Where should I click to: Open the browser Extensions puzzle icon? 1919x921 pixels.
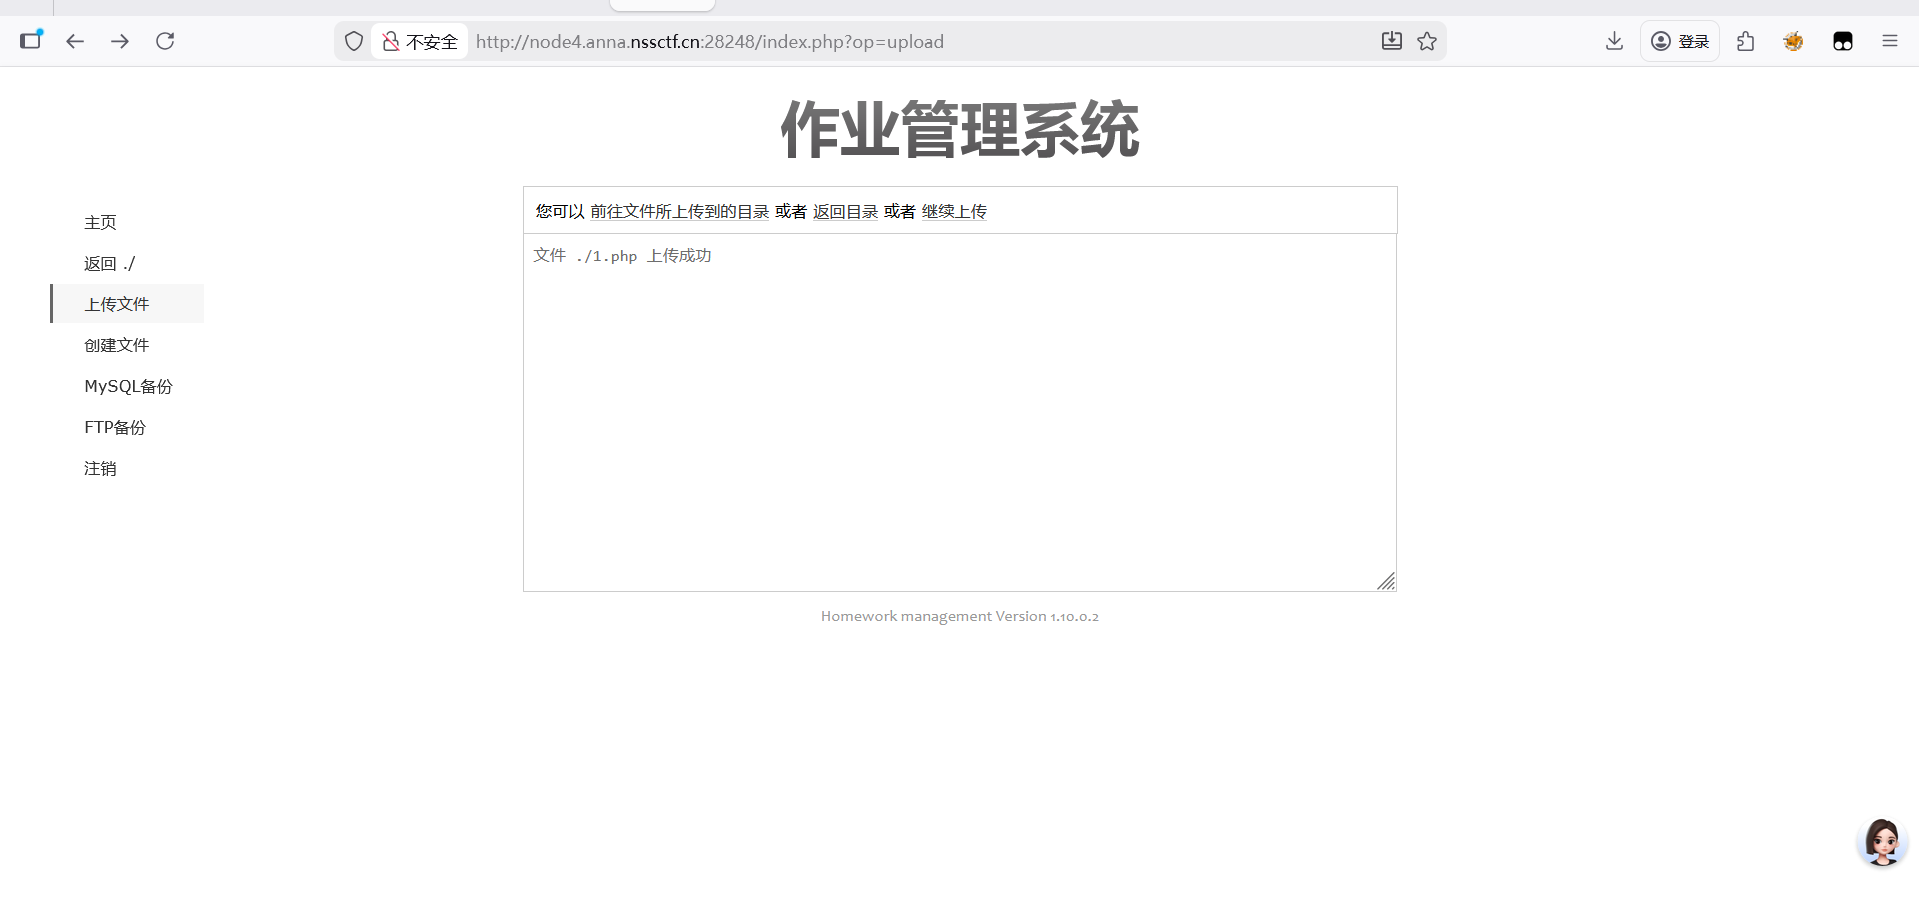coord(1746,41)
